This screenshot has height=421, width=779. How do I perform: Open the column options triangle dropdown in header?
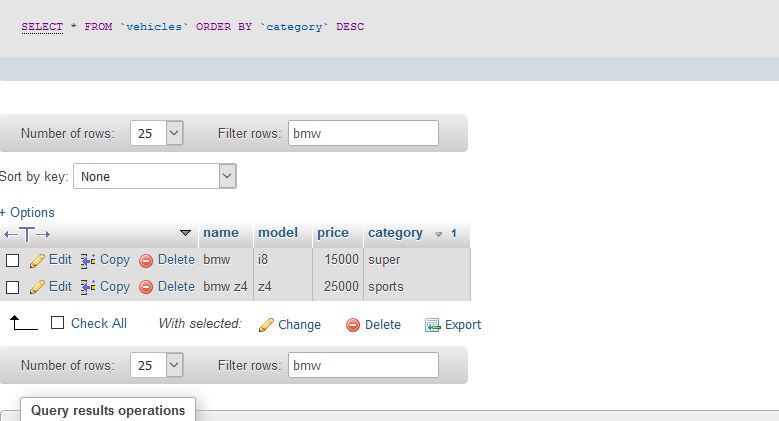coord(185,233)
